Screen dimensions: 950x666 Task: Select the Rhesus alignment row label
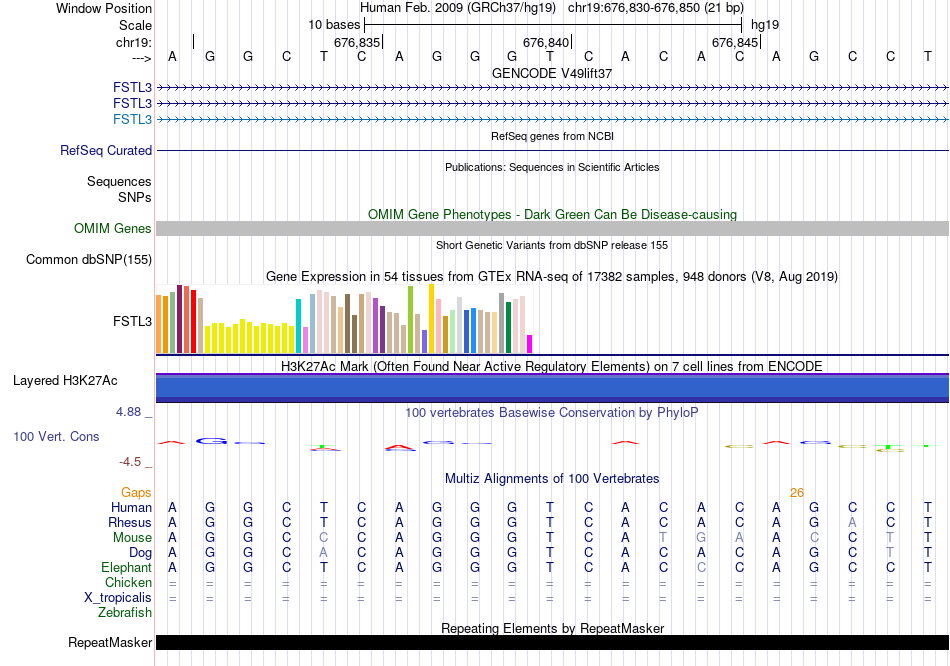[x=130, y=522]
